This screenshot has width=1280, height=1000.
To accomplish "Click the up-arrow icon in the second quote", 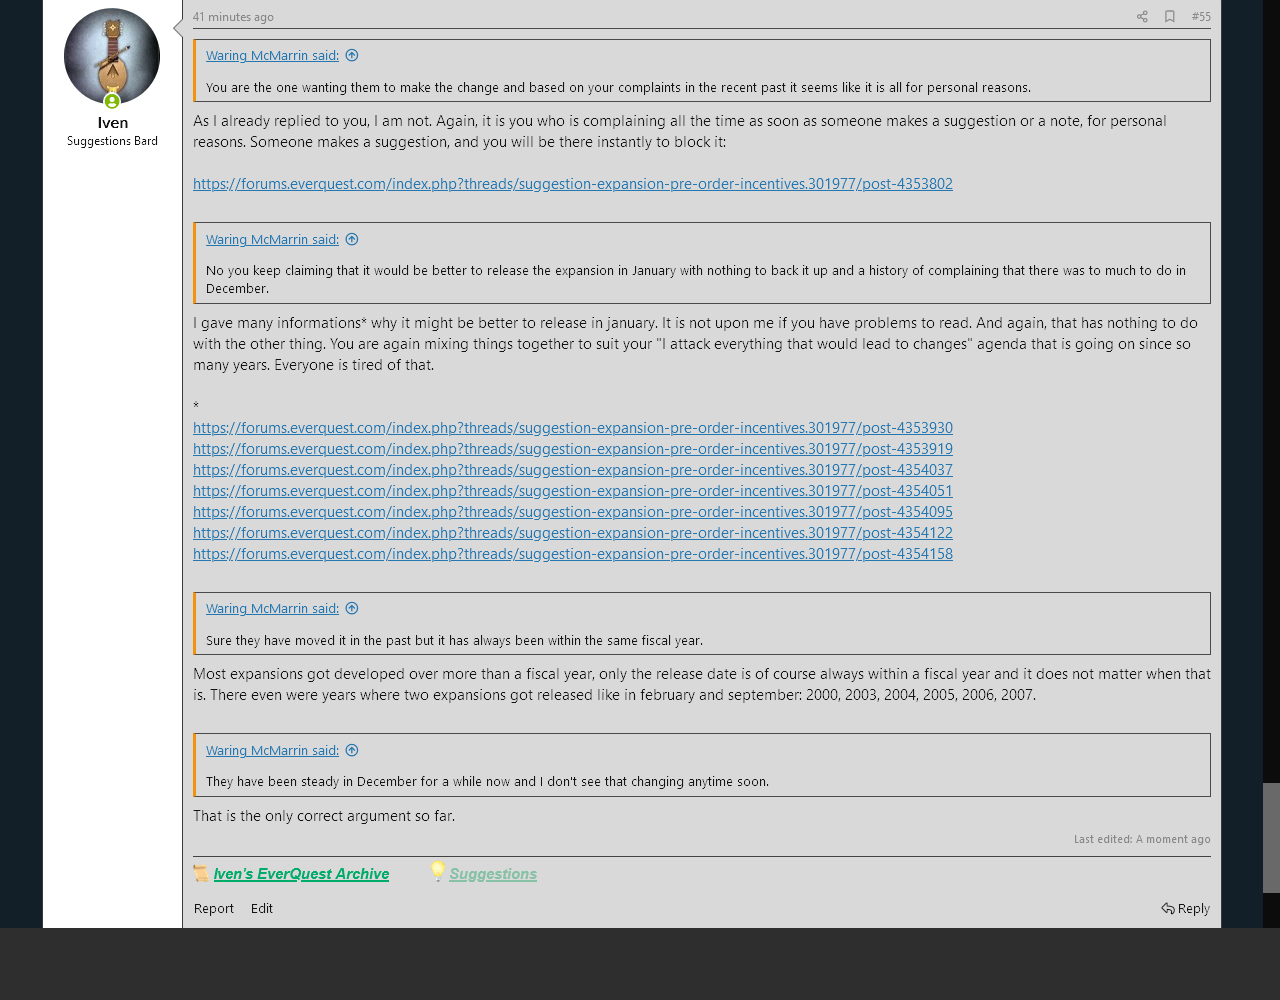I will click(352, 240).
